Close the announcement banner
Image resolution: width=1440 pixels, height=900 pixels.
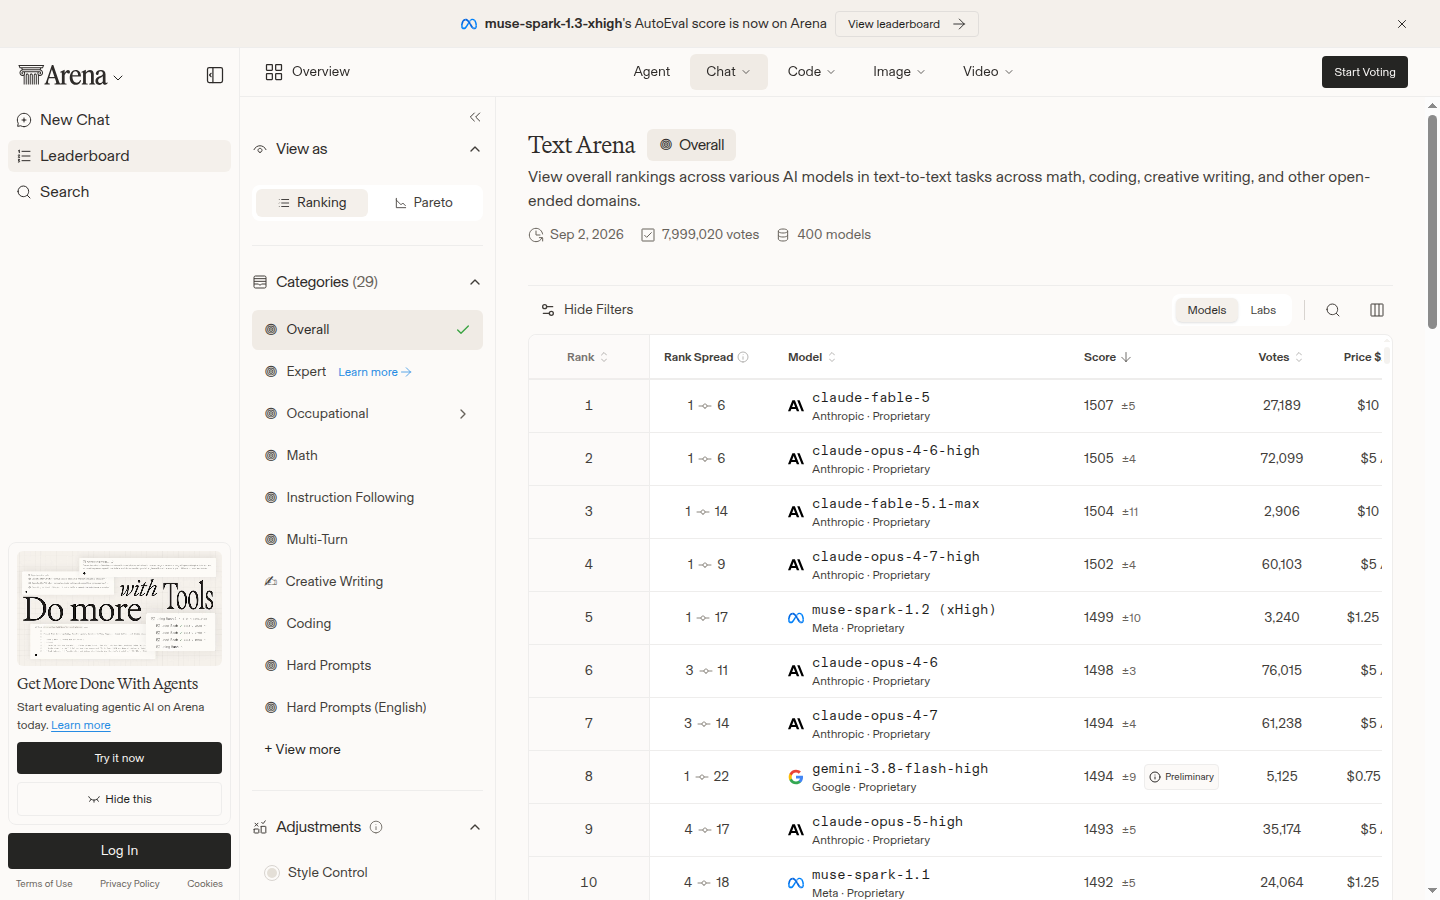pyautogui.click(x=1402, y=24)
